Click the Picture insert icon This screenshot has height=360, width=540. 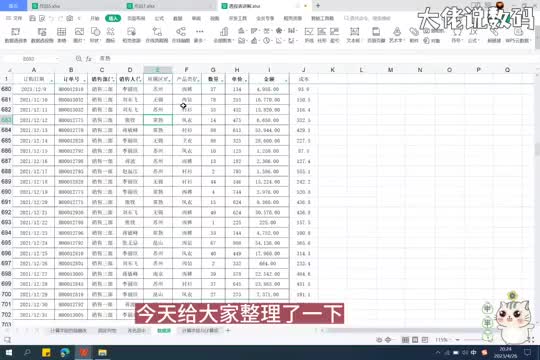tap(79, 35)
